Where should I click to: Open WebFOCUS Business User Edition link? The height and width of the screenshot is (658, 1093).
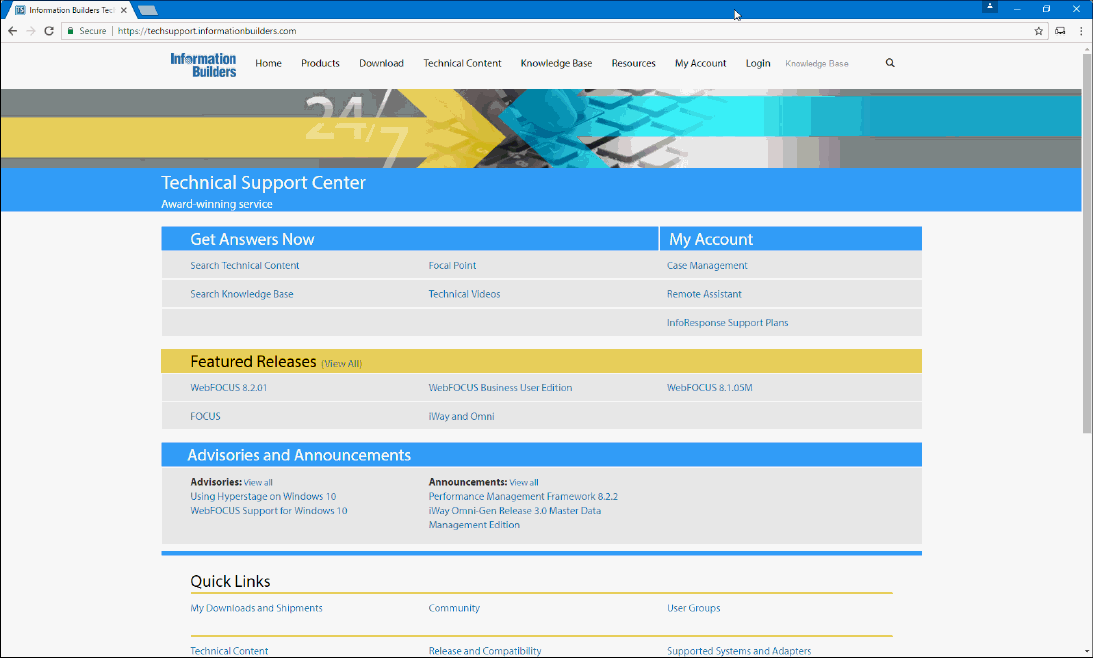point(500,388)
